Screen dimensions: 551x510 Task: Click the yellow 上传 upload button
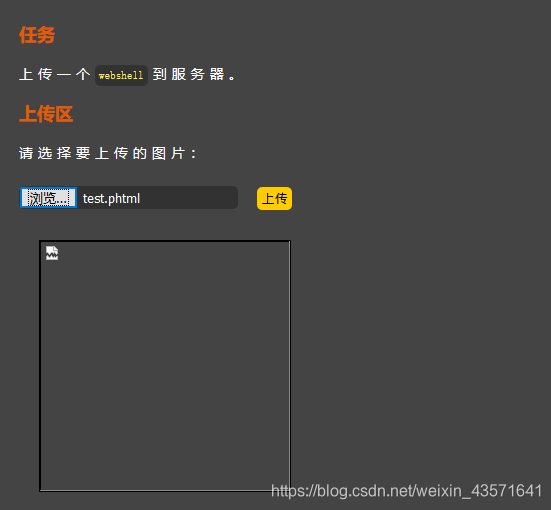[274, 199]
